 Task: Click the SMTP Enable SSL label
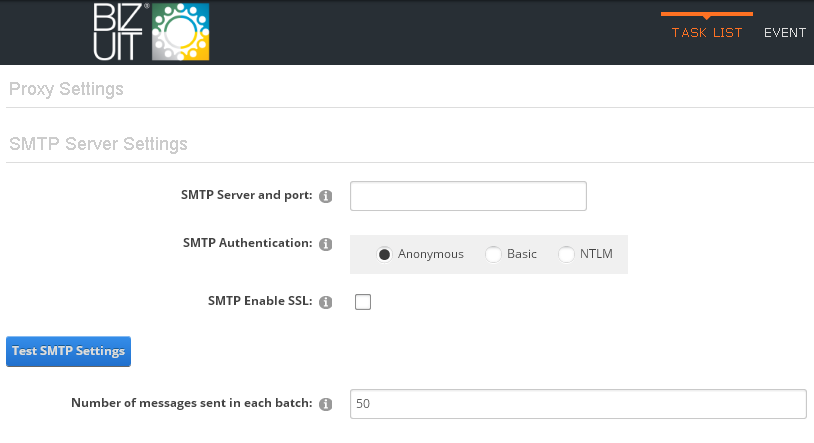pyautogui.click(x=260, y=301)
